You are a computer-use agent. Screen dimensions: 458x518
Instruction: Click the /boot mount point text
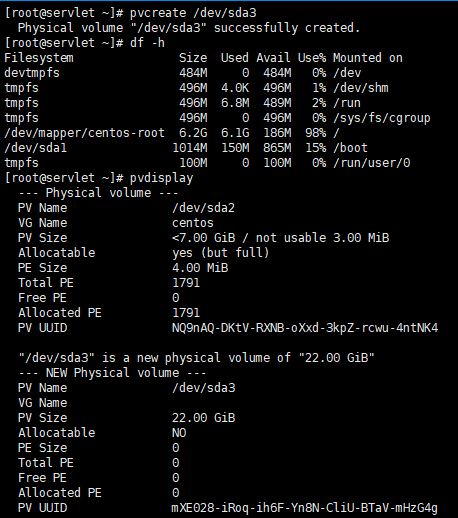click(350, 148)
